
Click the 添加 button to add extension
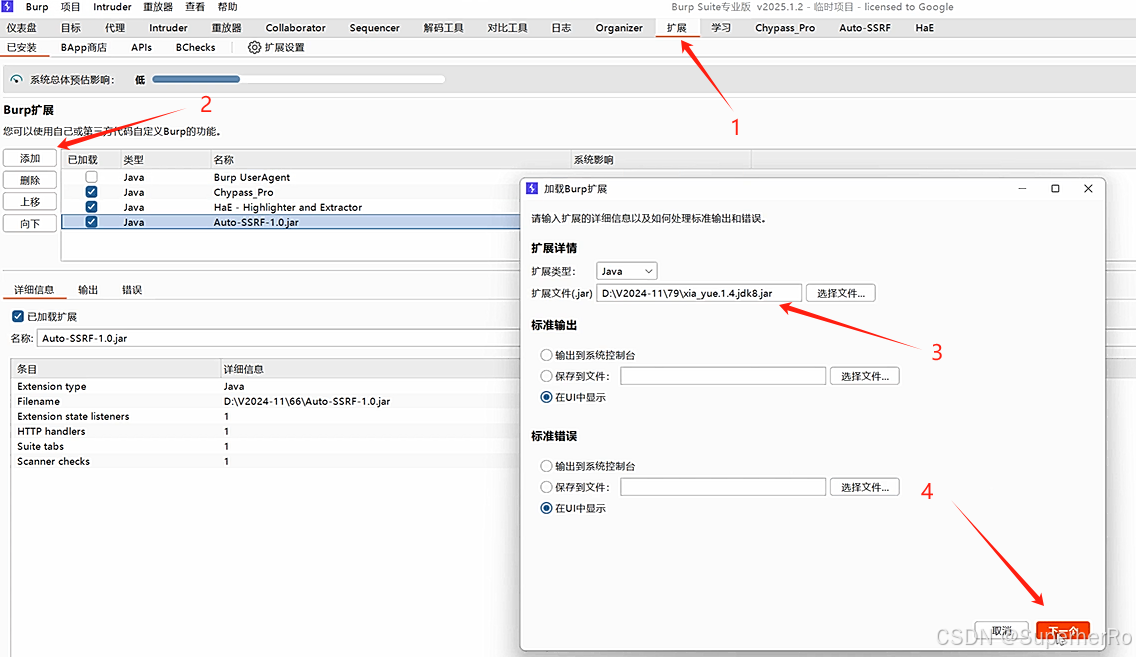(30, 158)
